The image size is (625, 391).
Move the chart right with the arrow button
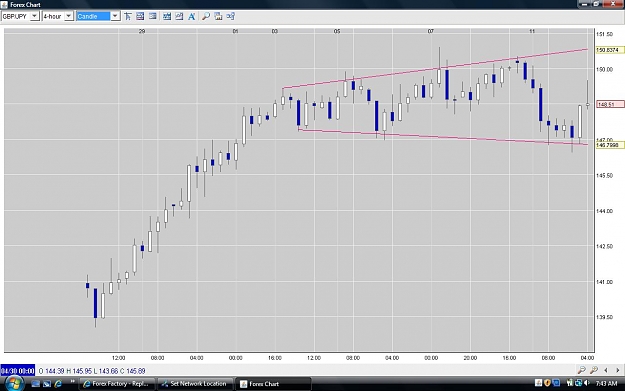click(618, 370)
